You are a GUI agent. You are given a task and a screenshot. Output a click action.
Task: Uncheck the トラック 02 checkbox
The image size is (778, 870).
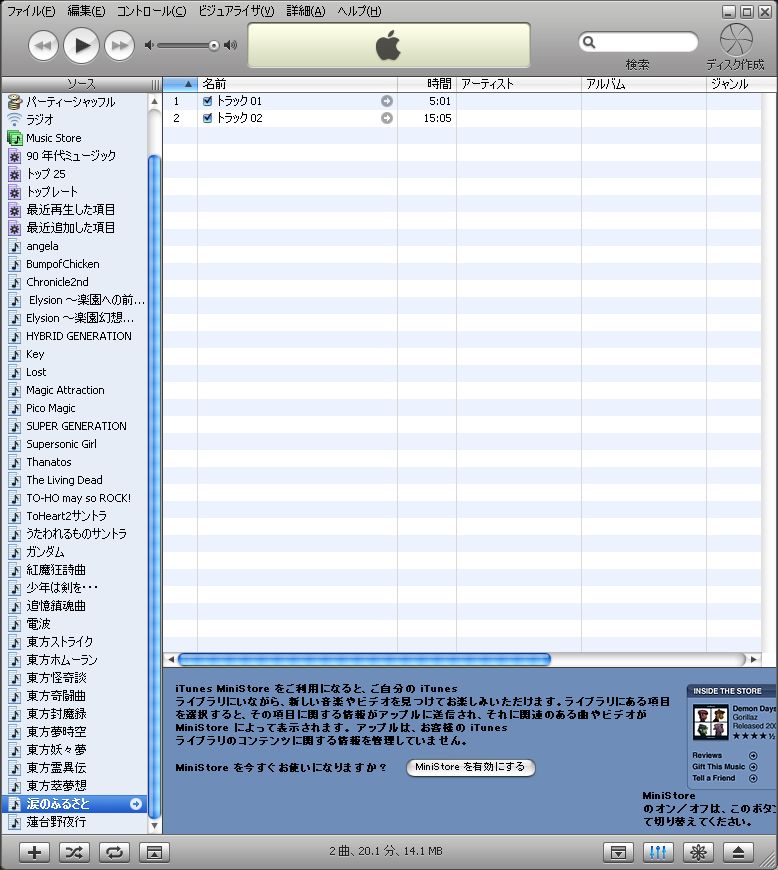[x=208, y=118]
